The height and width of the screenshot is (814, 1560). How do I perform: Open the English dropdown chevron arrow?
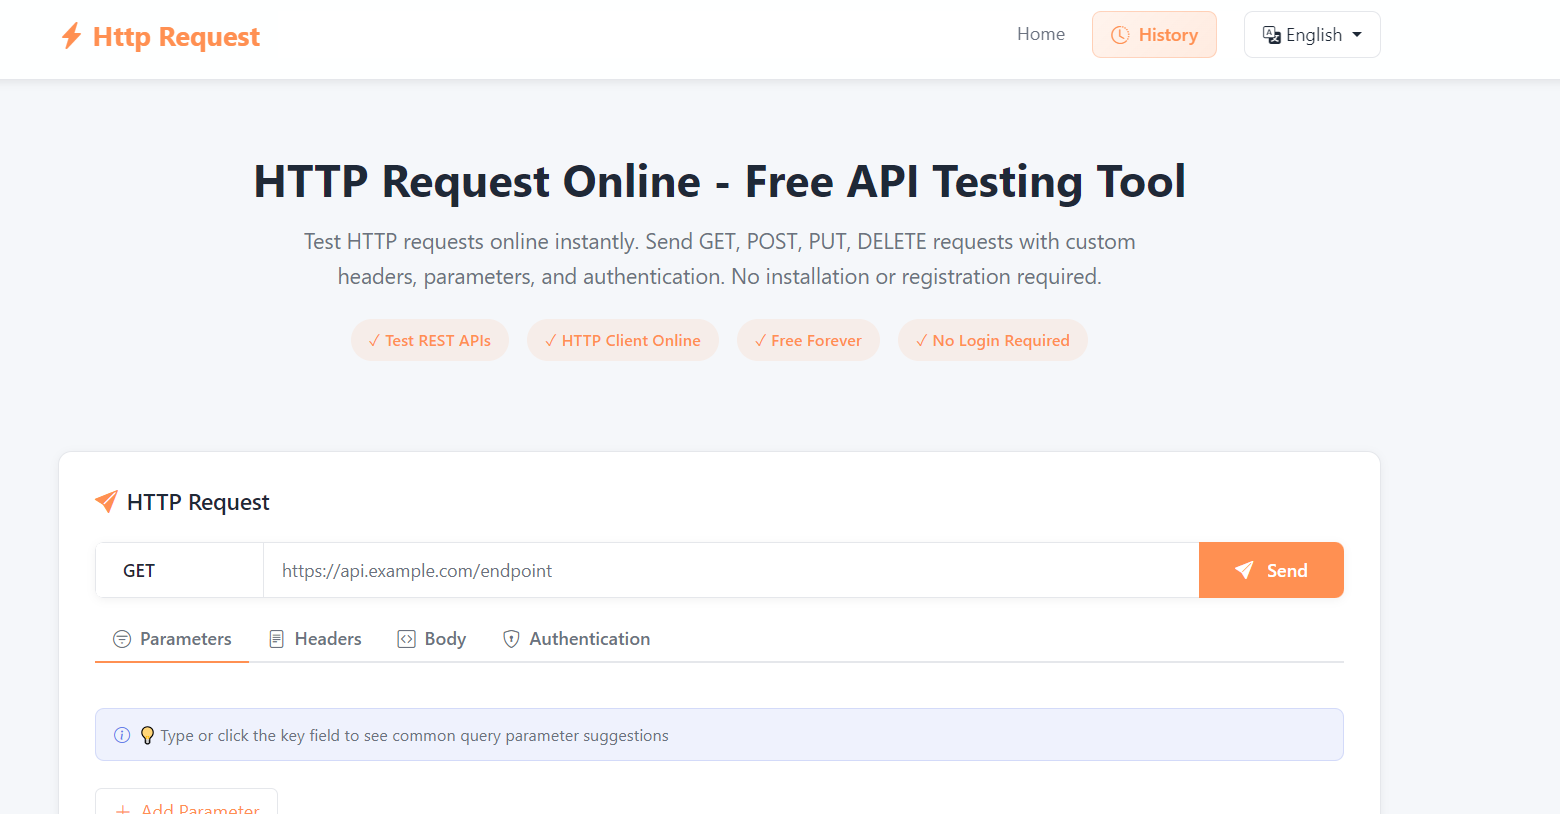1357,34
